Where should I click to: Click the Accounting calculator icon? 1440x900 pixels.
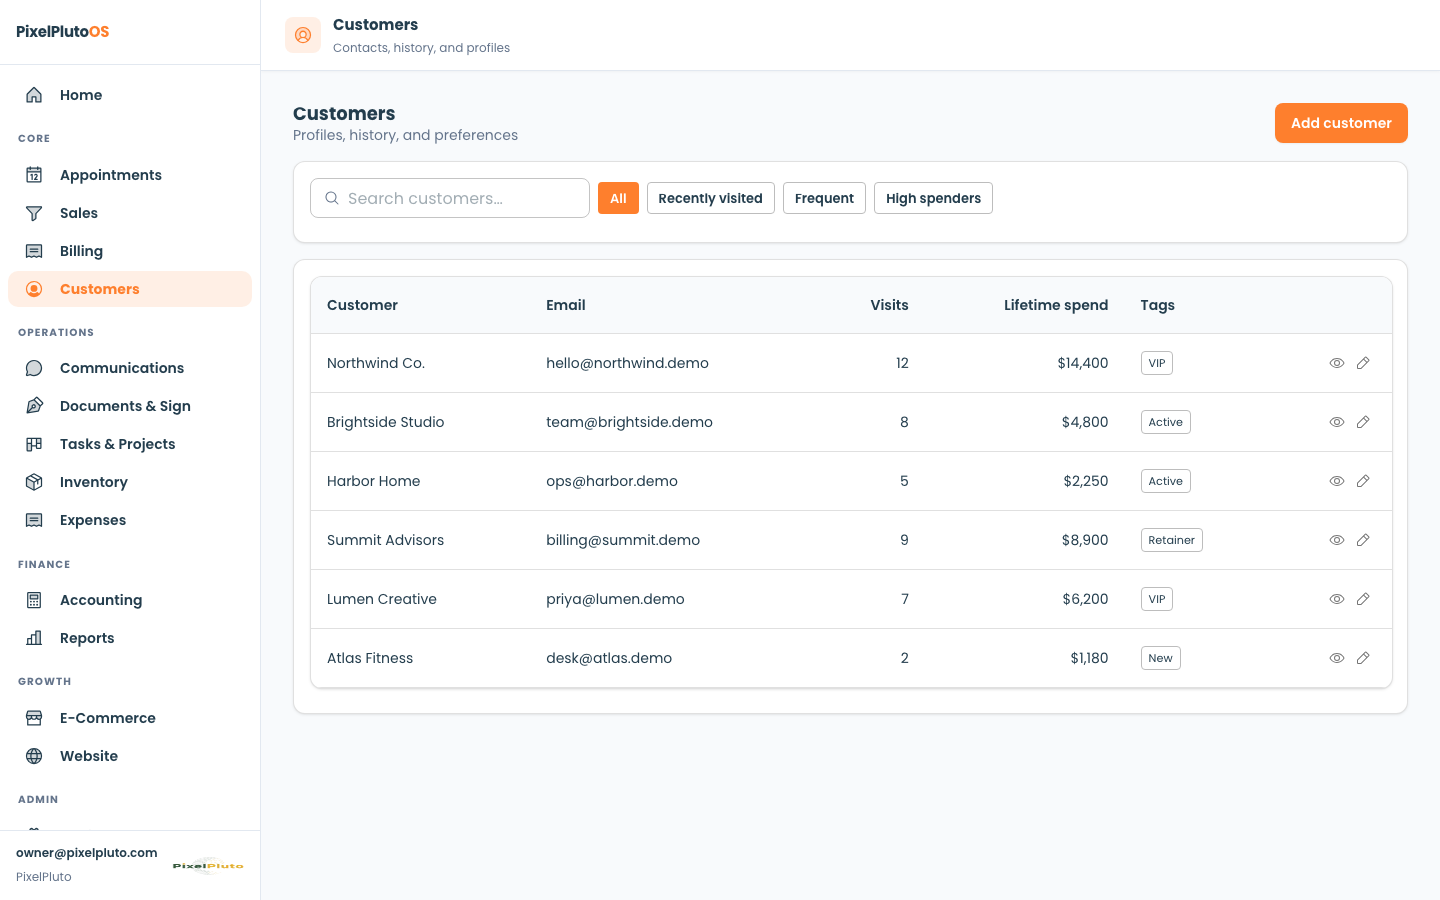point(34,600)
